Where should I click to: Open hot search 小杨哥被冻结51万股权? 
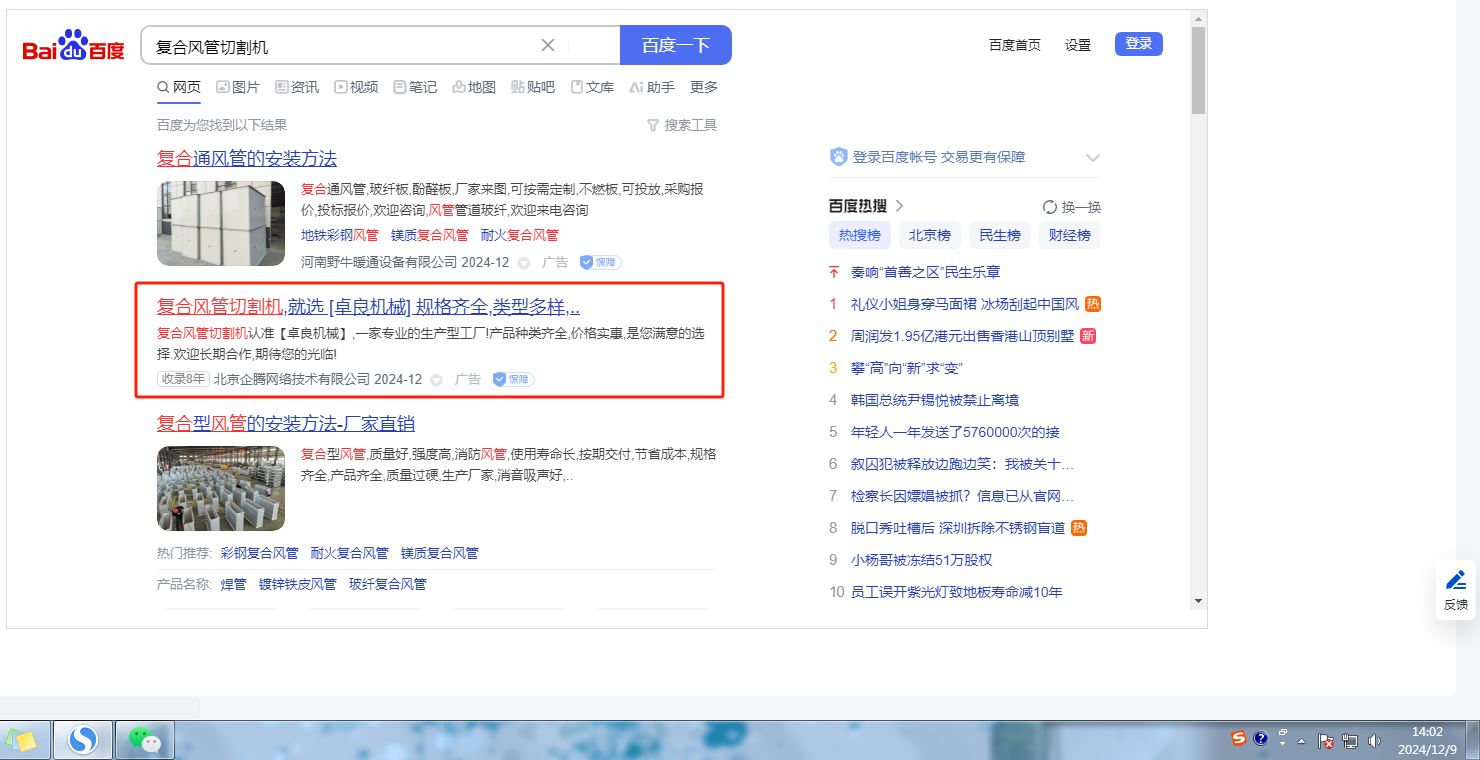coord(922,560)
